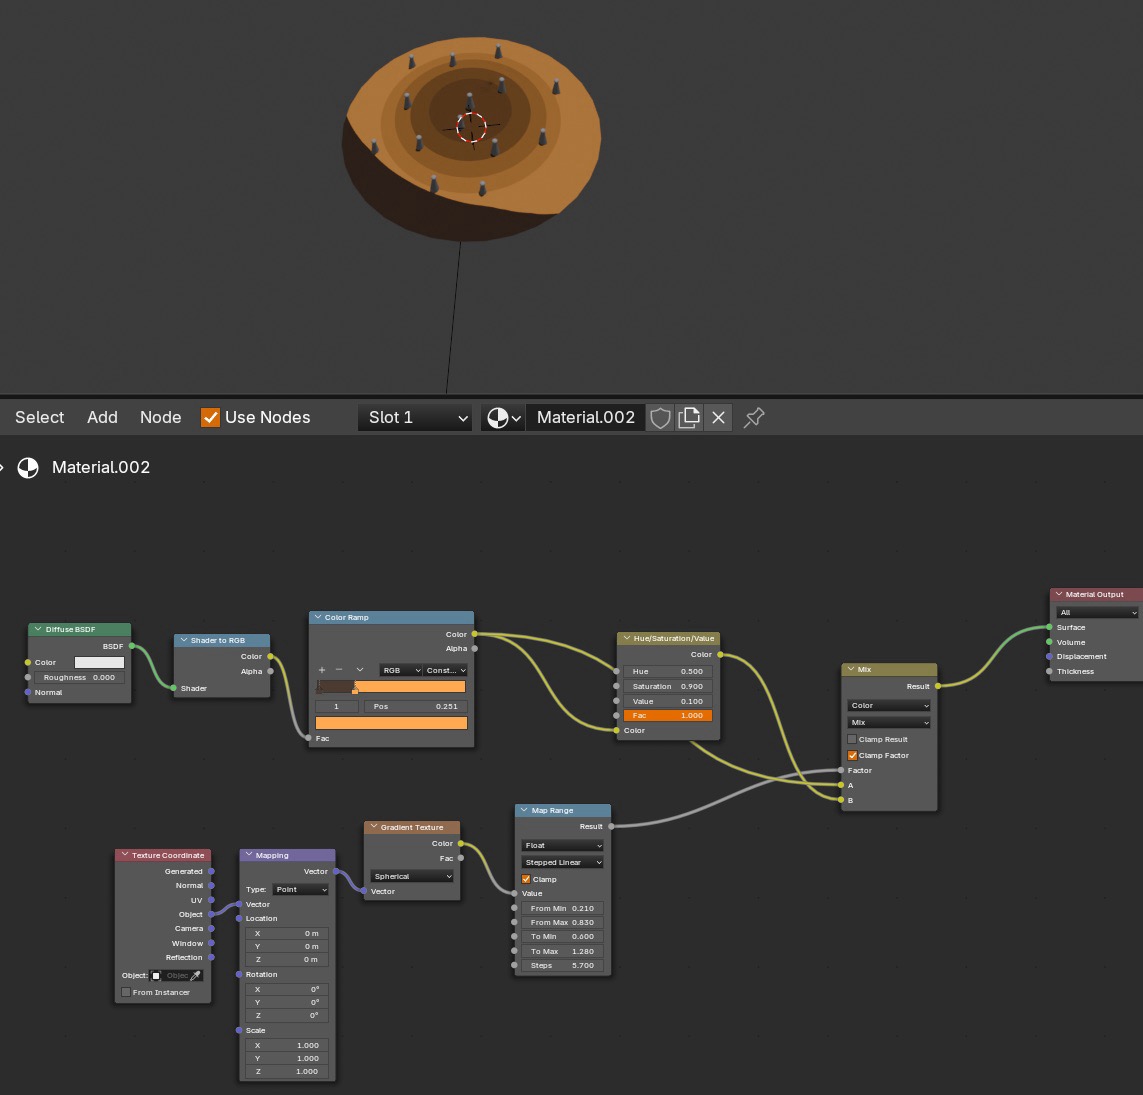The image size is (1143, 1095).
Task: Uncheck Clamp in the Map Range node
Action: 526,879
